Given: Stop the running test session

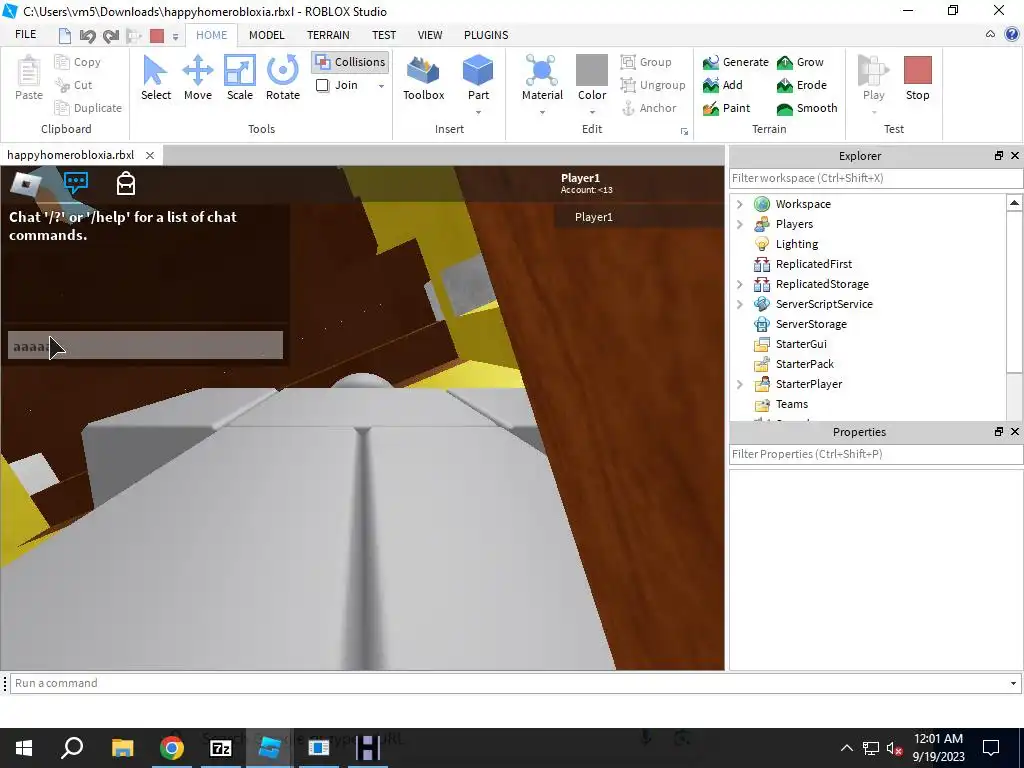Looking at the screenshot, I should [x=917, y=78].
